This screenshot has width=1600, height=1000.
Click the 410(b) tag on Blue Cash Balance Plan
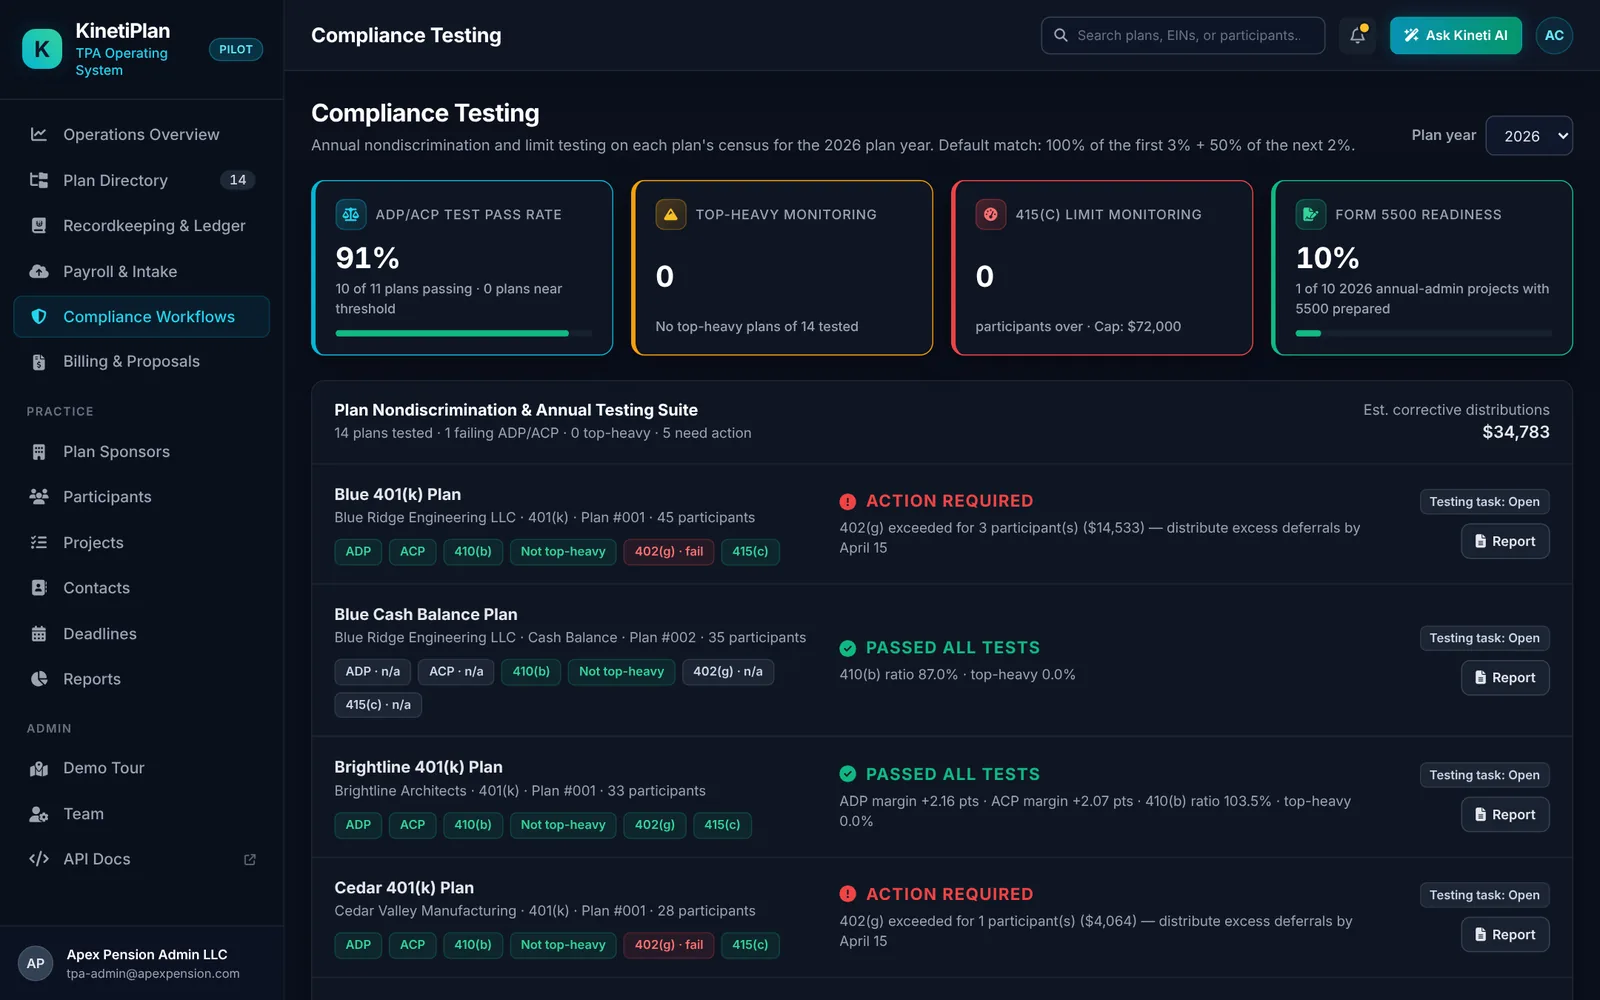click(531, 672)
